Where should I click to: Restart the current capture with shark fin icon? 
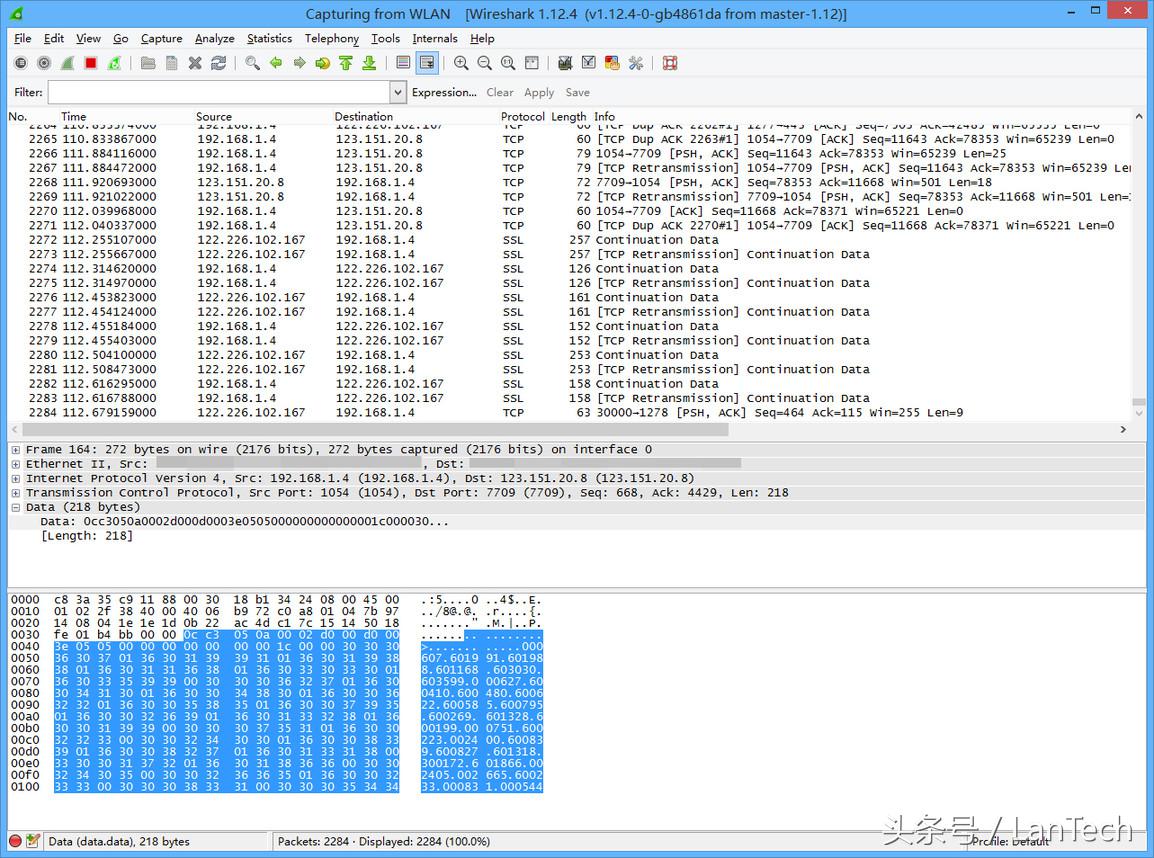pos(115,63)
